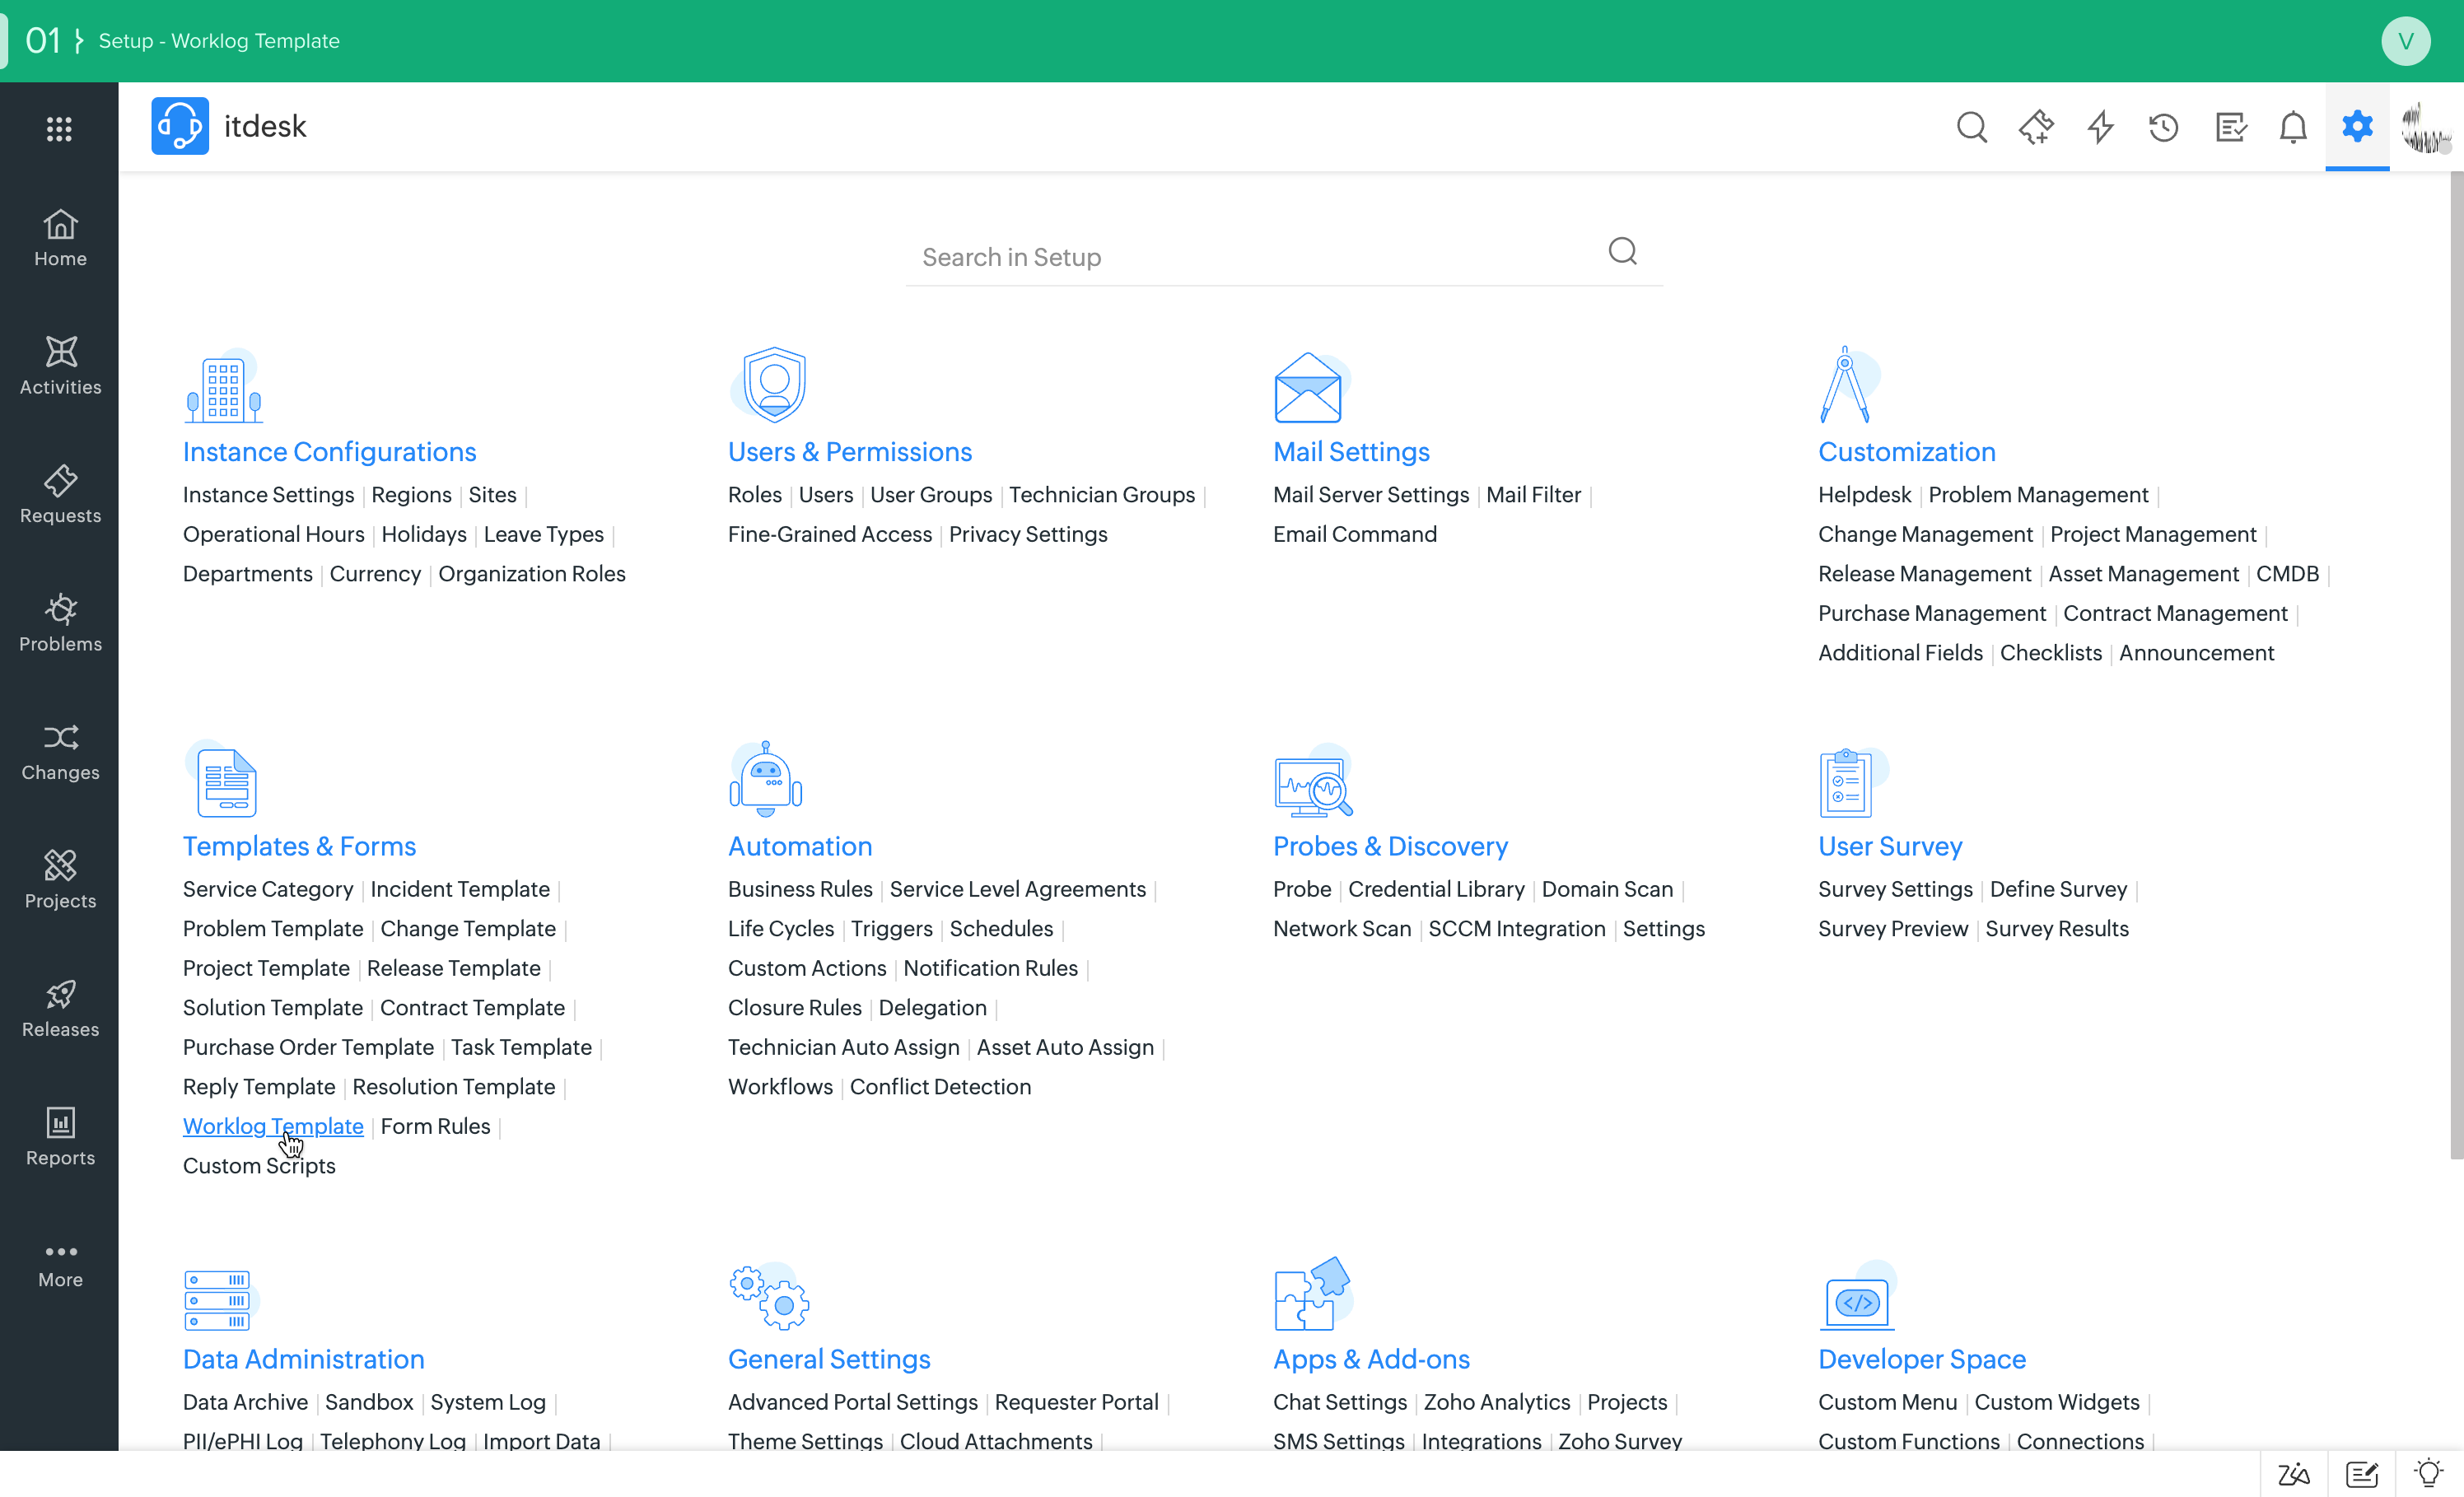Go to Home in sidebar
This screenshot has height=1497, width=2464.
click(x=60, y=238)
